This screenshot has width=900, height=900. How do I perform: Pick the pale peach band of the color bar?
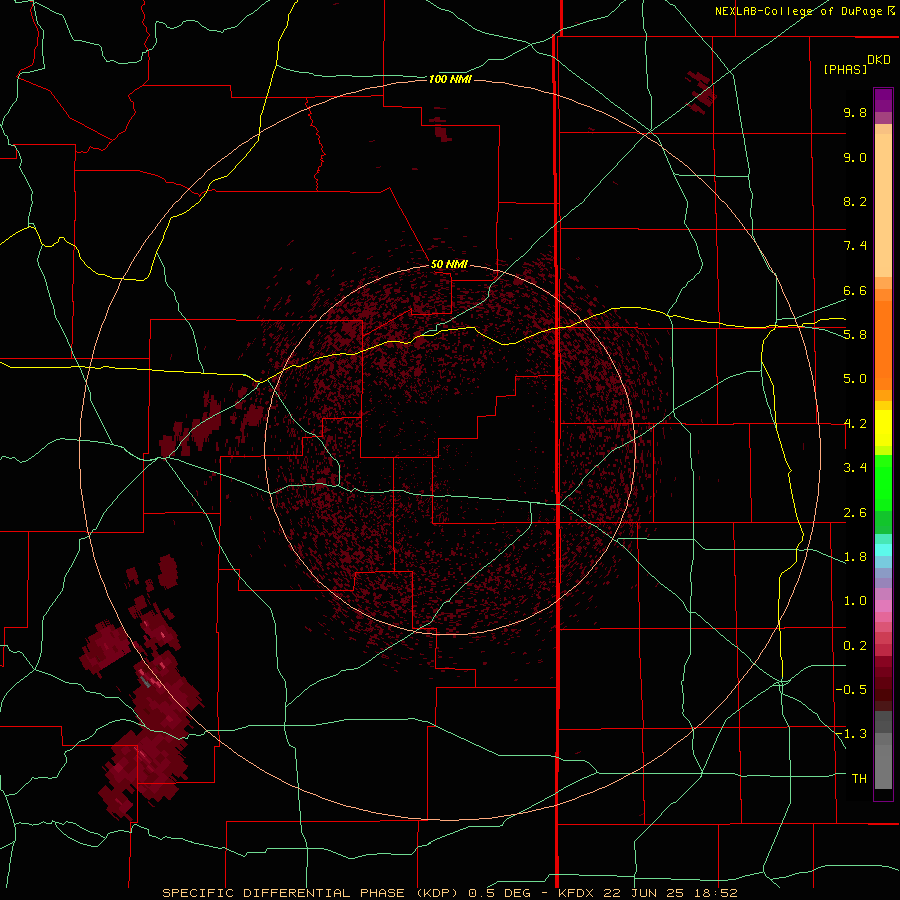click(x=883, y=205)
